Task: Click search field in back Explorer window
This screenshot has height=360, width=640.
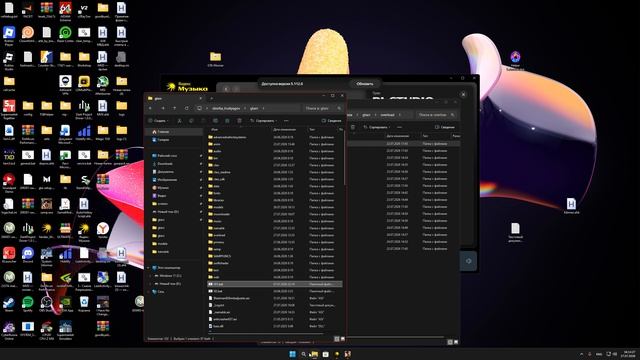Action: click(x=436, y=115)
